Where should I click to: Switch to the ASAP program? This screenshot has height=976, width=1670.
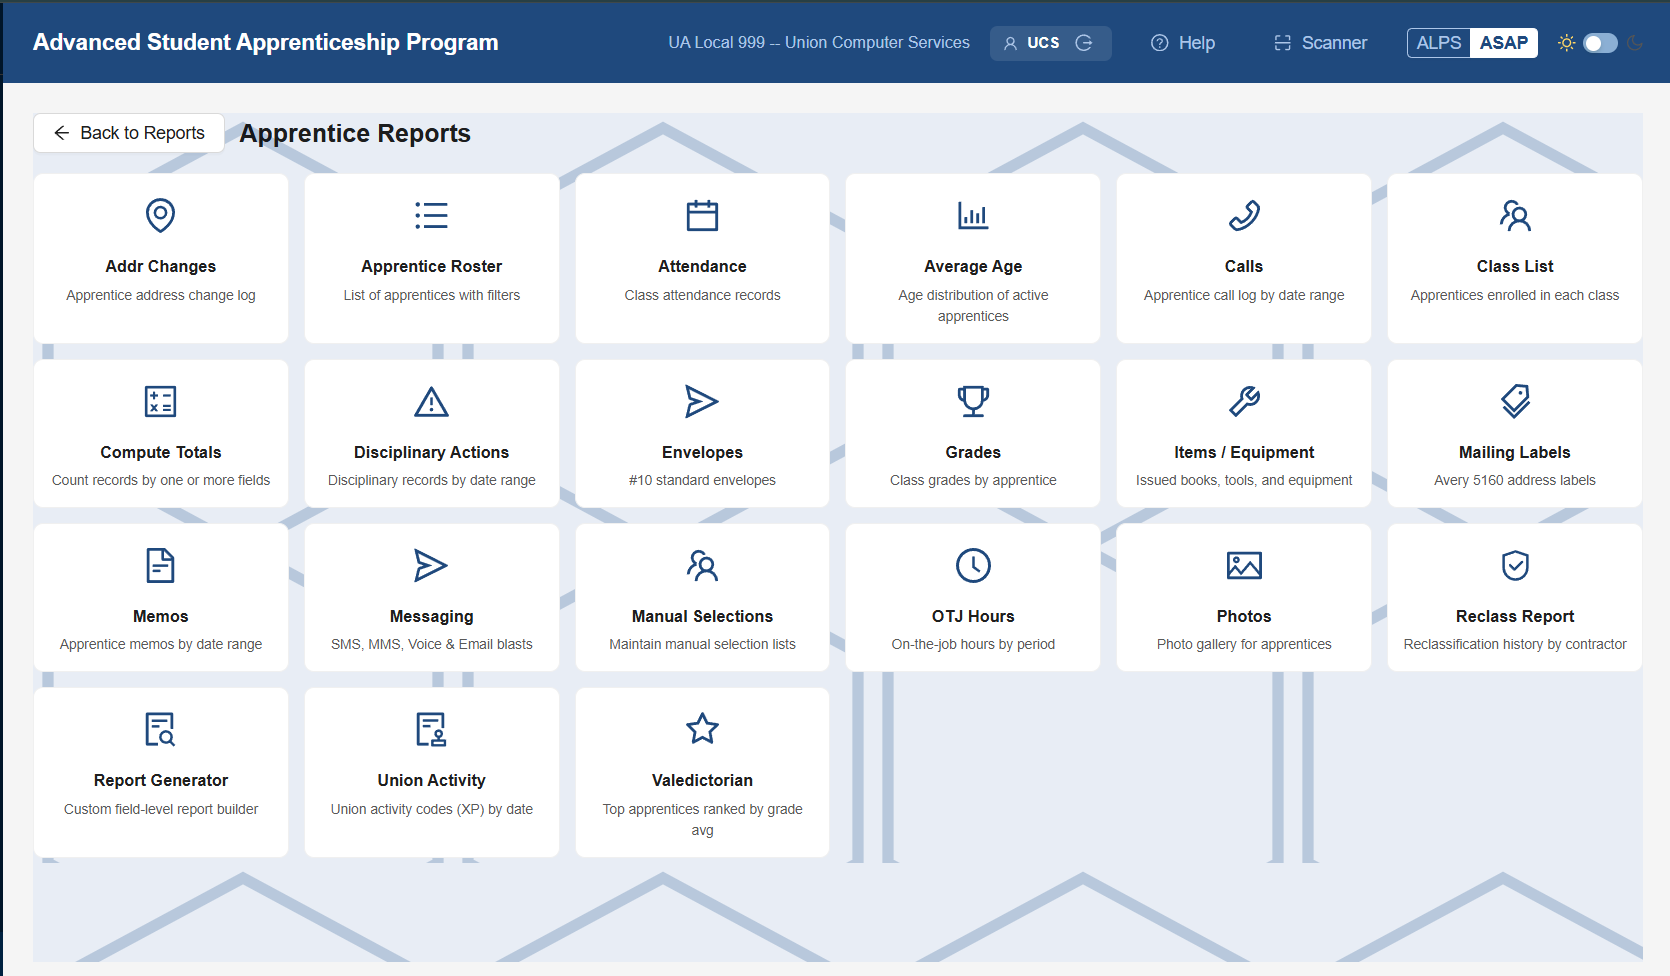pos(1504,43)
